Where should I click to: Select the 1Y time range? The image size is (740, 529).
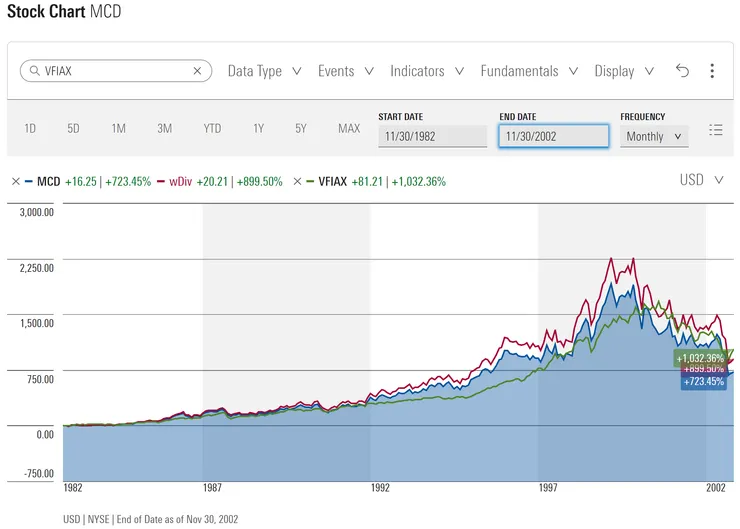(258, 128)
